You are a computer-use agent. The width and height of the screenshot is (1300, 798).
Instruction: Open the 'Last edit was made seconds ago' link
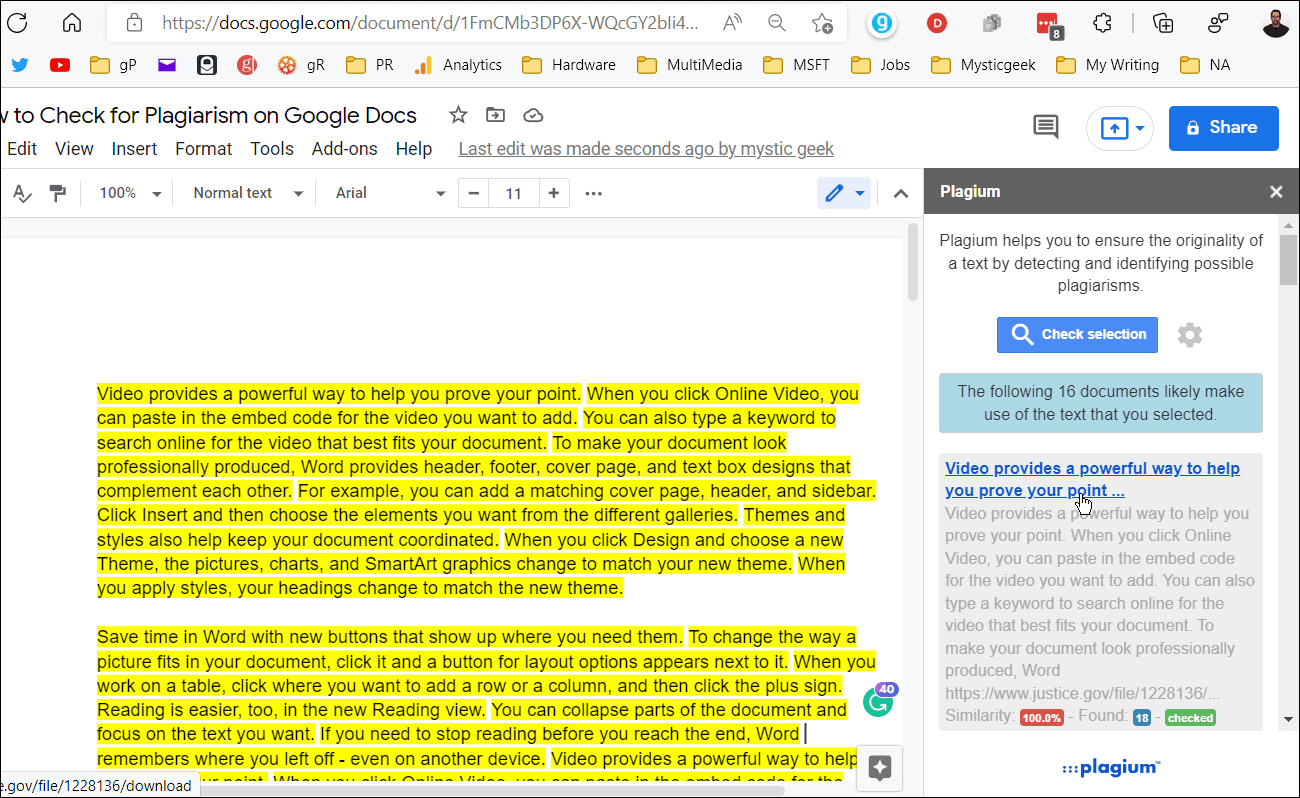point(646,149)
